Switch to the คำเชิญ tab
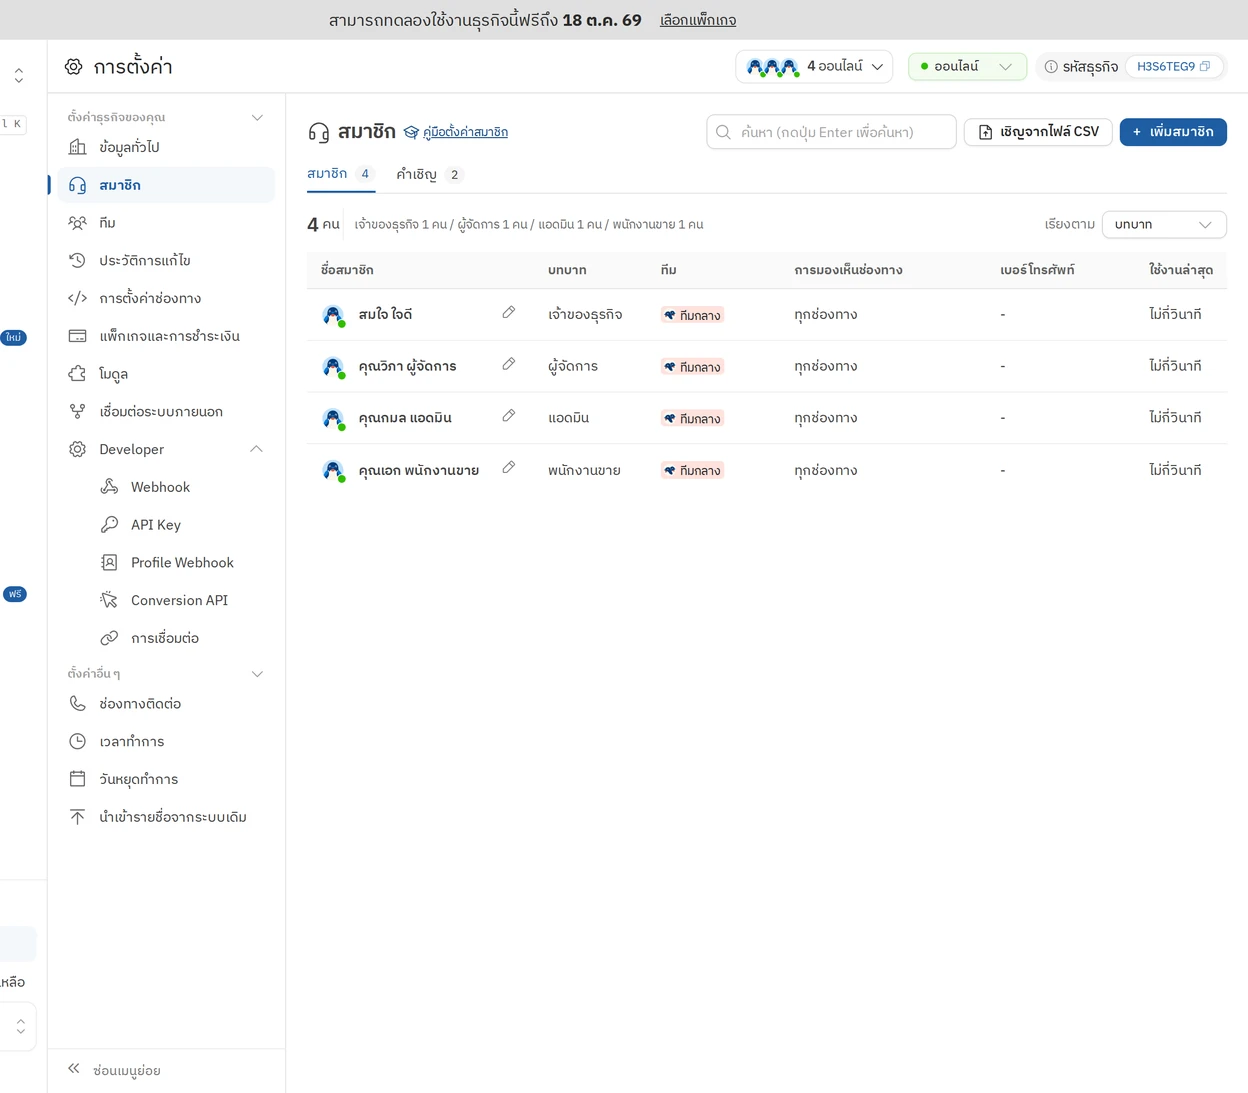This screenshot has height=1093, width=1248. [429, 174]
